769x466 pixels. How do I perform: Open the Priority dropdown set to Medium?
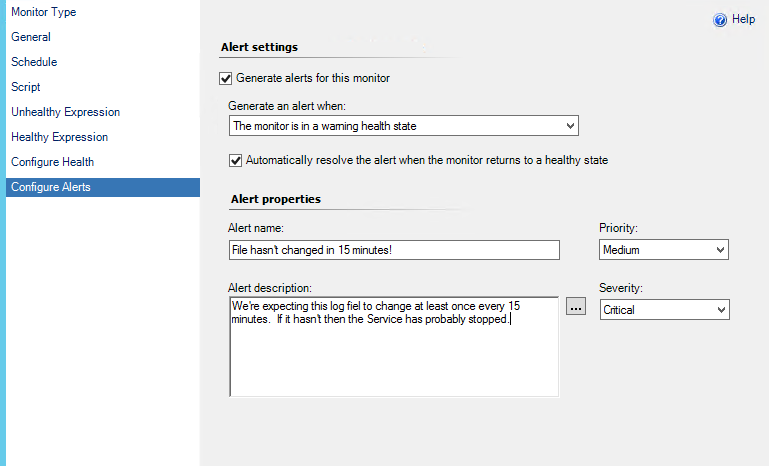[x=664, y=250]
